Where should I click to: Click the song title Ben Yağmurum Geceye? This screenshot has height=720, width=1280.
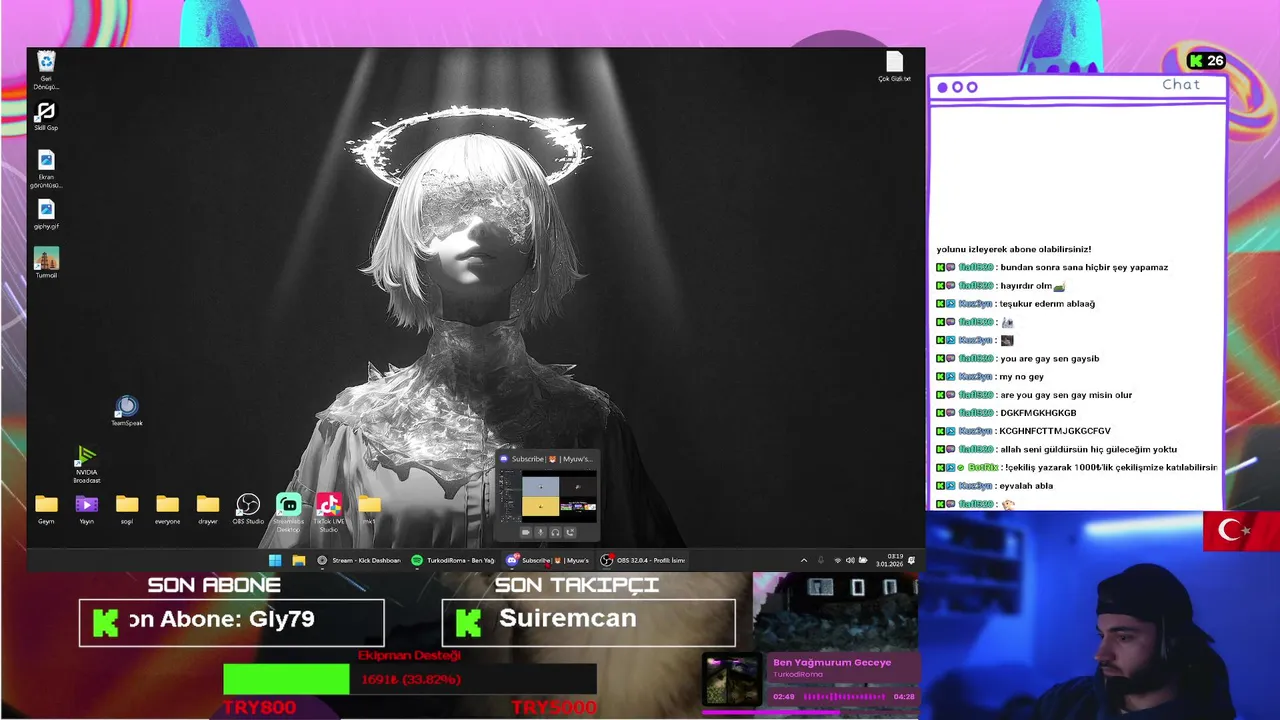pos(832,662)
